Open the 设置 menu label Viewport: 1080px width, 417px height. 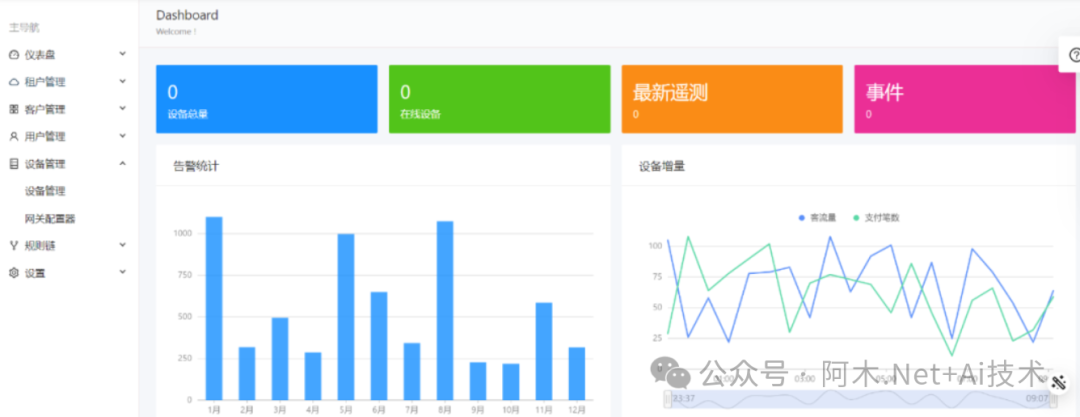coord(35,273)
